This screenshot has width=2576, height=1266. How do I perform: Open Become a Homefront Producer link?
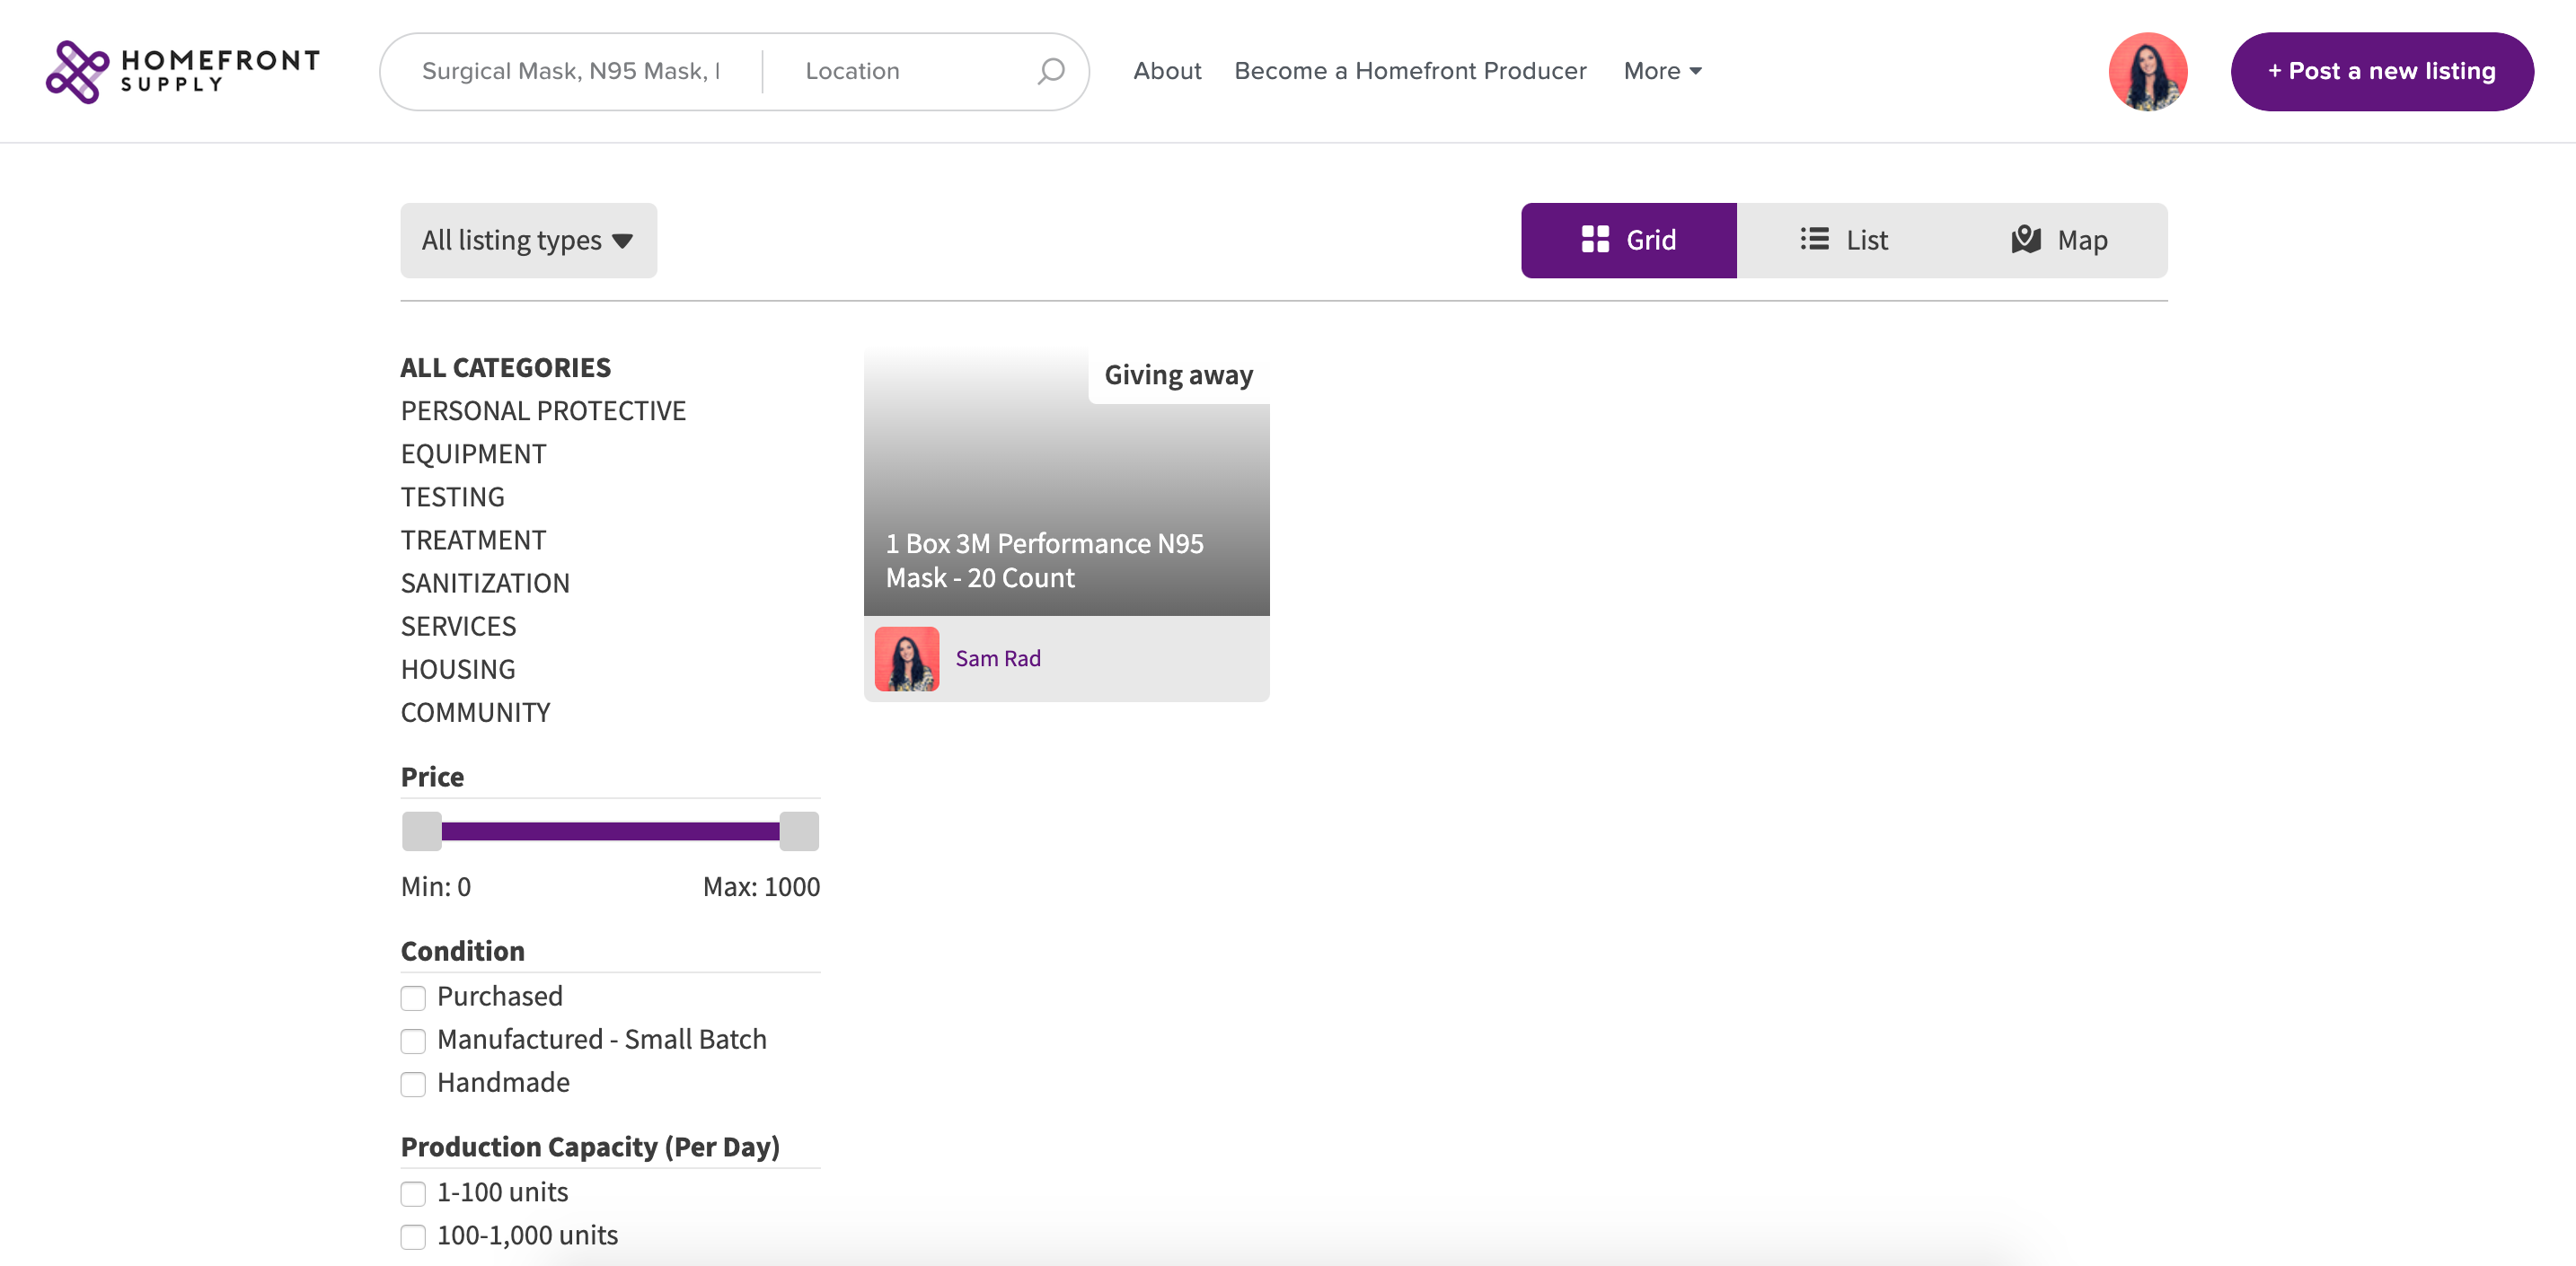pos(1409,71)
